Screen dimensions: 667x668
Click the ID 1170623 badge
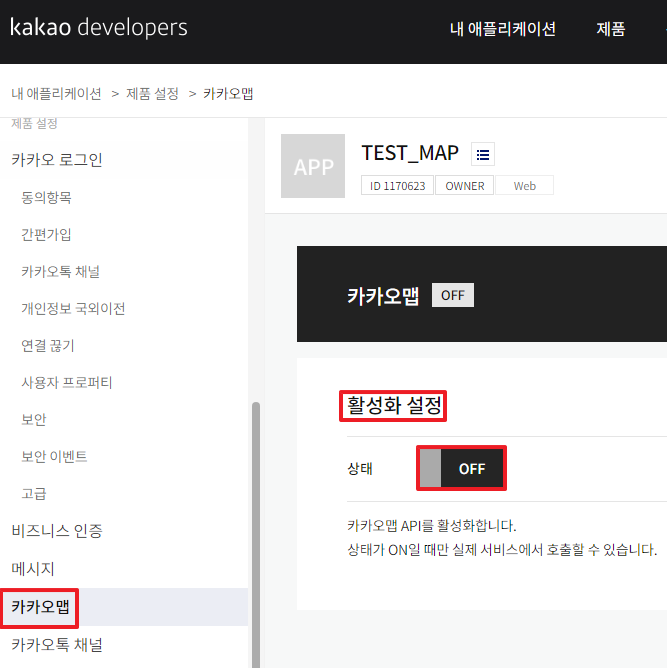point(397,186)
